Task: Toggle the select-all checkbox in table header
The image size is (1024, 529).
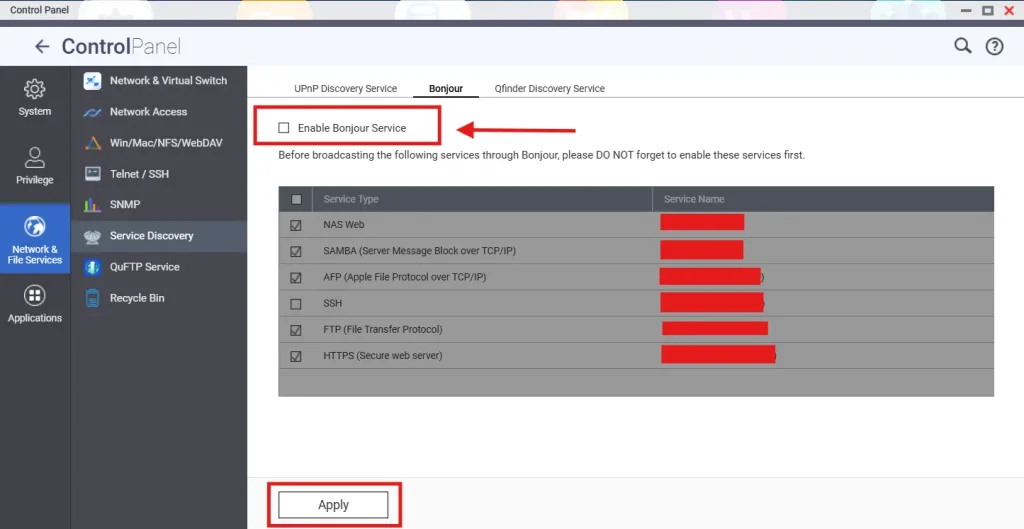Action: tap(296, 199)
